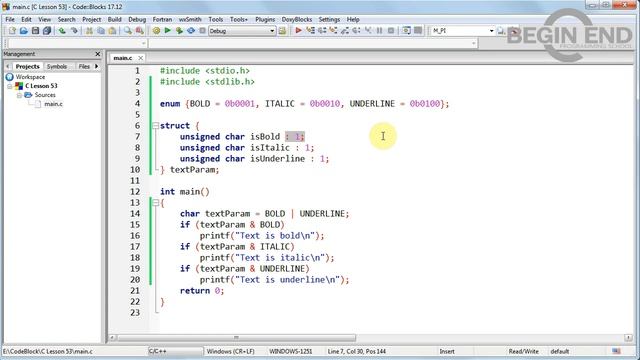640x360 pixels.
Task: Open the Debugging windows icon
Action: click(x=407, y=31)
